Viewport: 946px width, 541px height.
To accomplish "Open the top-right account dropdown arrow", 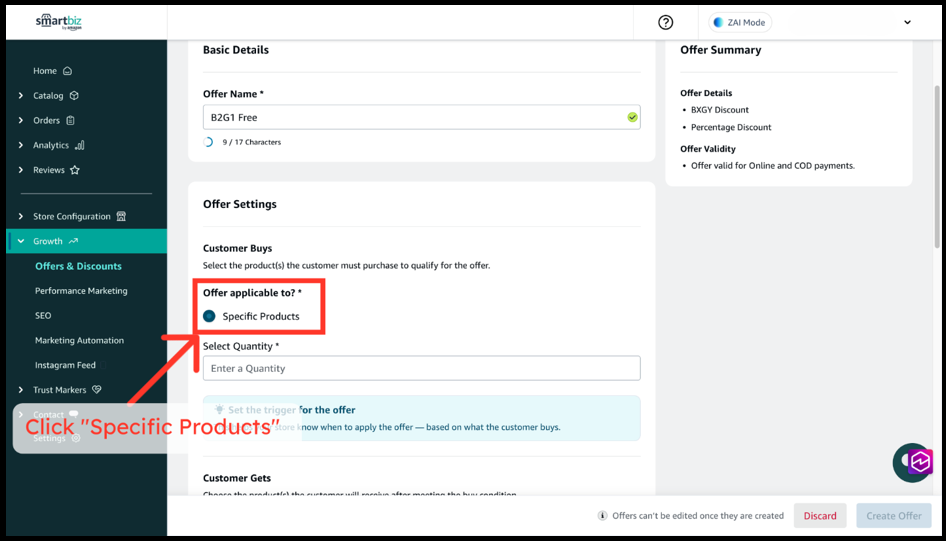I will [907, 22].
